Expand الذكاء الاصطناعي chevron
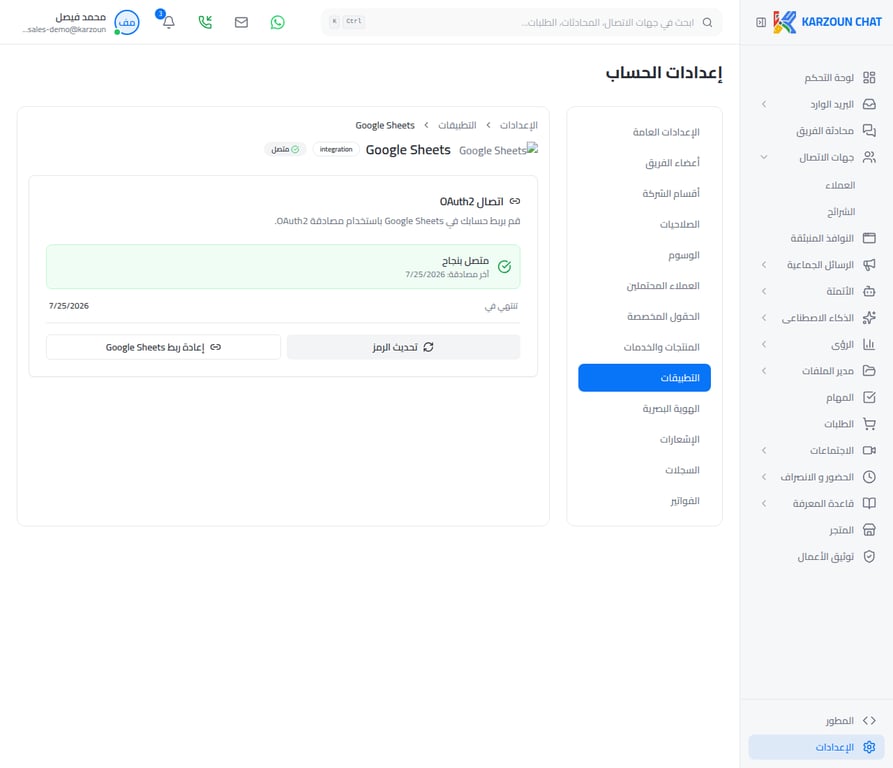 point(764,318)
